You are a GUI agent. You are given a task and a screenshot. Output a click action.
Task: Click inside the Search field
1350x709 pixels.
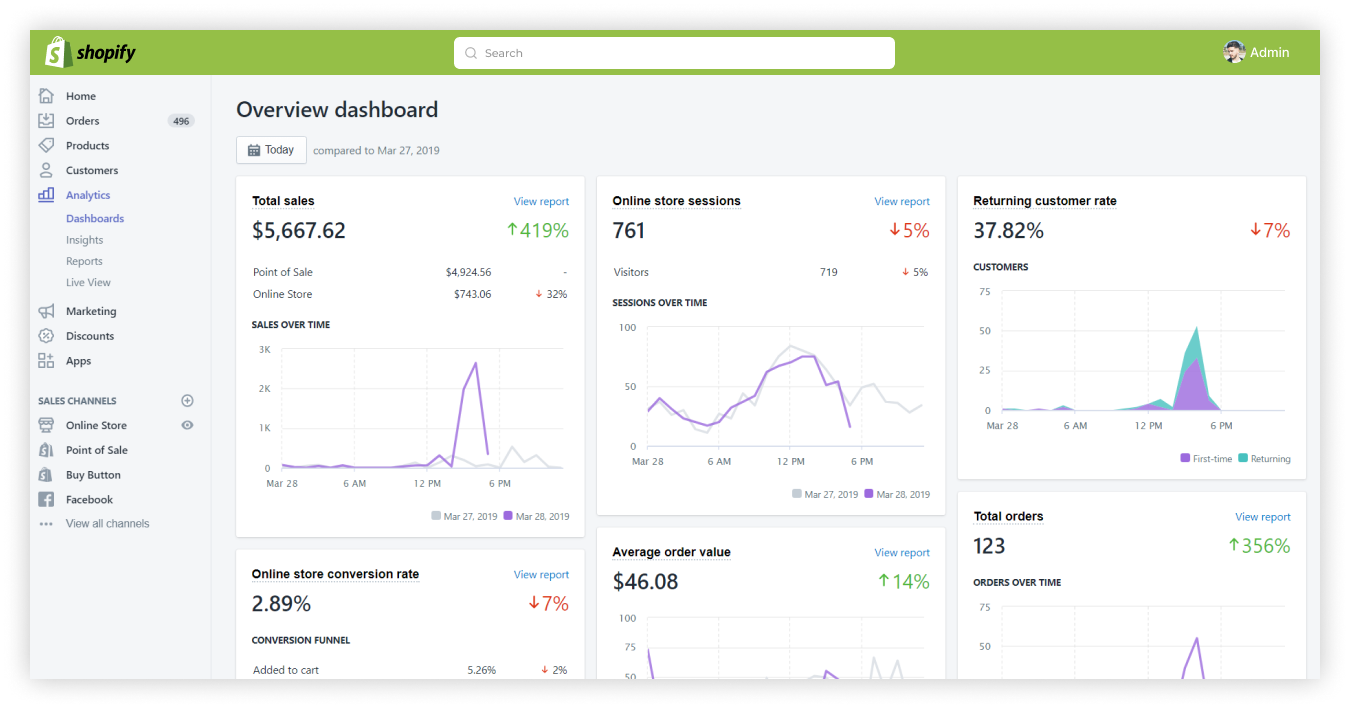pos(674,53)
